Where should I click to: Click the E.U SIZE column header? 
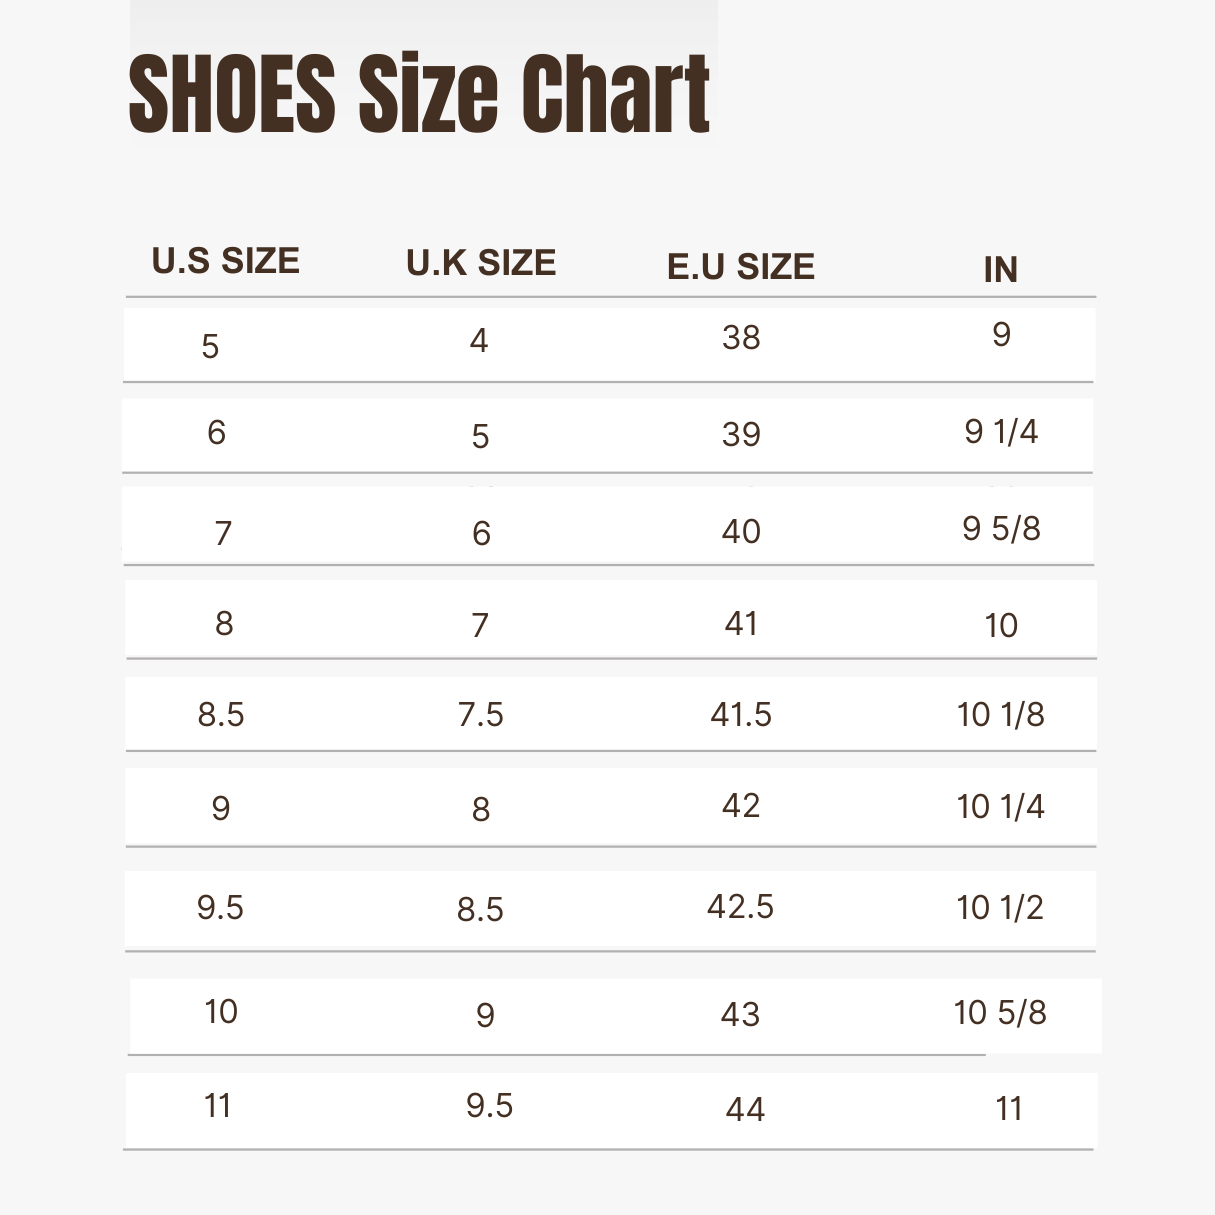coord(741,267)
